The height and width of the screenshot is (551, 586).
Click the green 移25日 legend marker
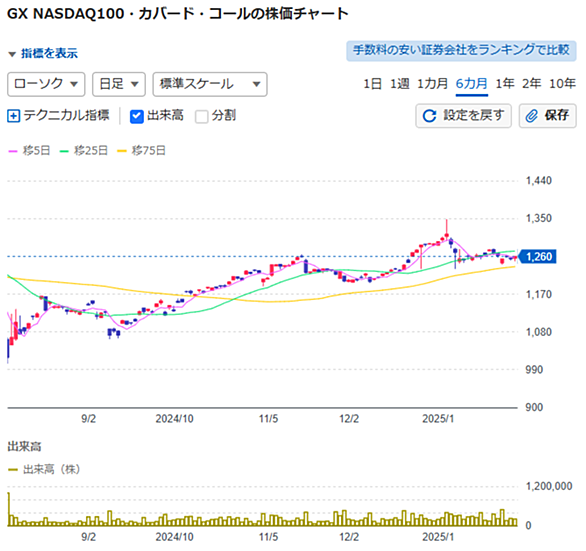[x=64, y=151]
